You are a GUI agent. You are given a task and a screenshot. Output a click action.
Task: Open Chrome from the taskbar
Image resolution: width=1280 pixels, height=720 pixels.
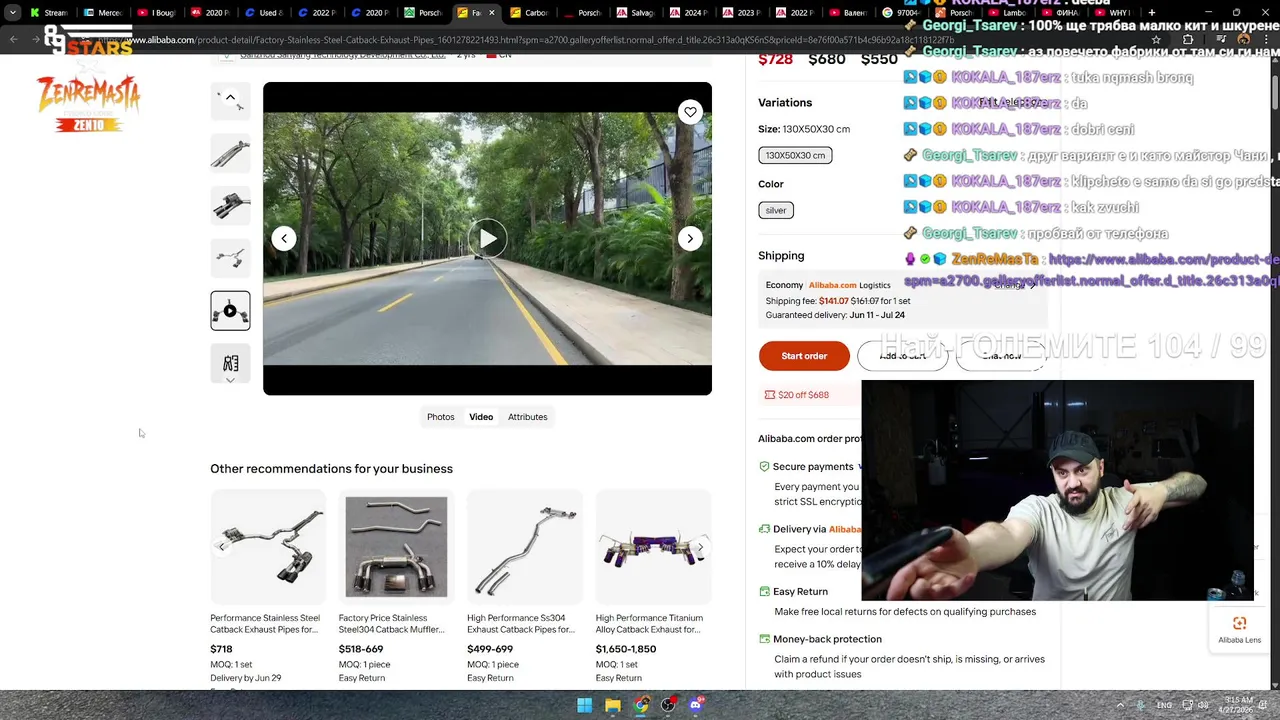pyautogui.click(x=640, y=705)
